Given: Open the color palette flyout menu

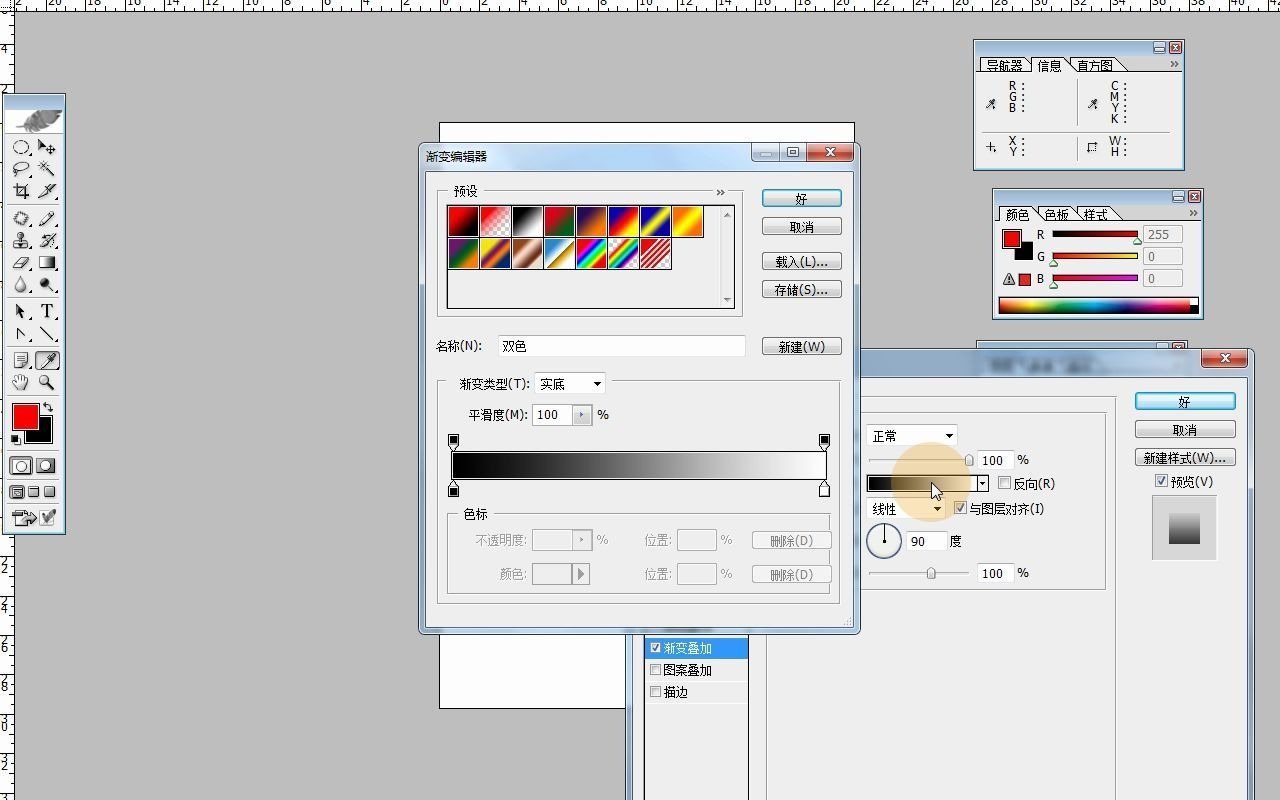Looking at the screenshot, I should click(x=1193, y=213).
